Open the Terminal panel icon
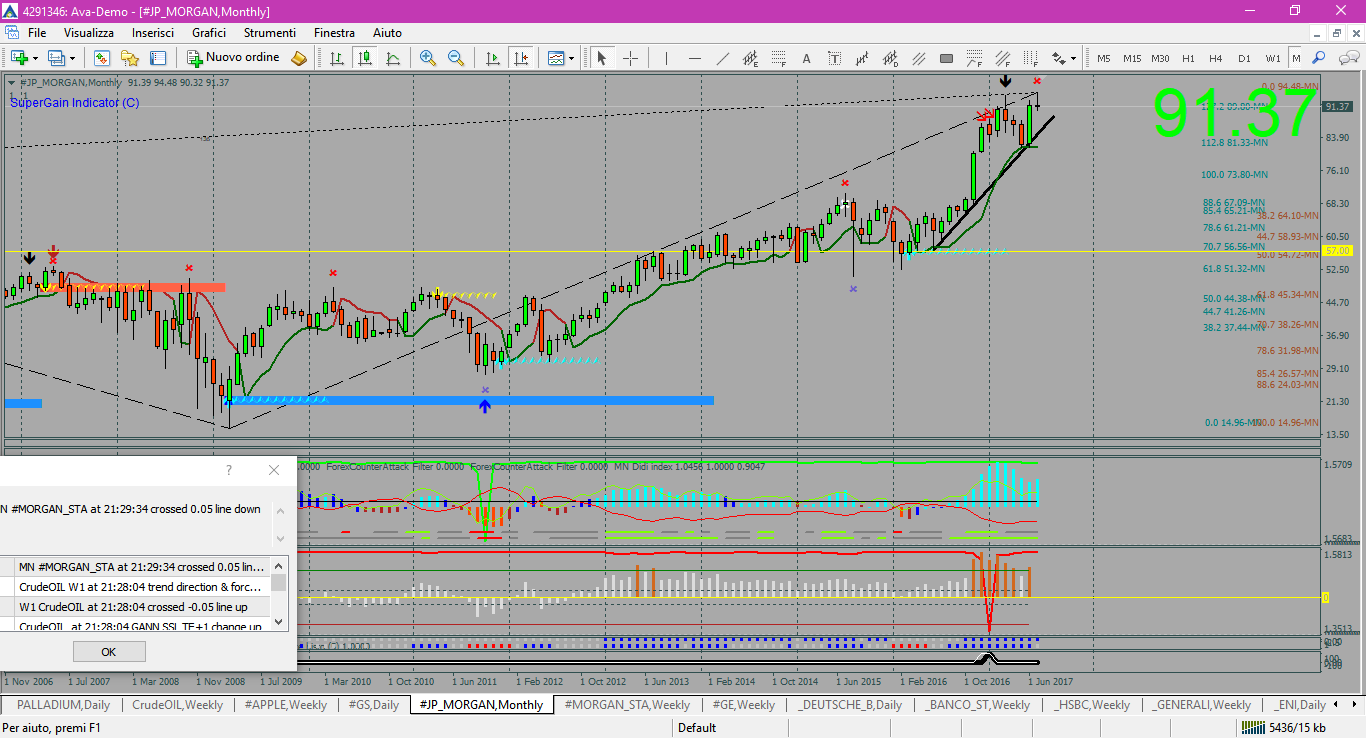The width and height of the screenshot is (1366, 738). pyautogui.click(x=158, y=58)
